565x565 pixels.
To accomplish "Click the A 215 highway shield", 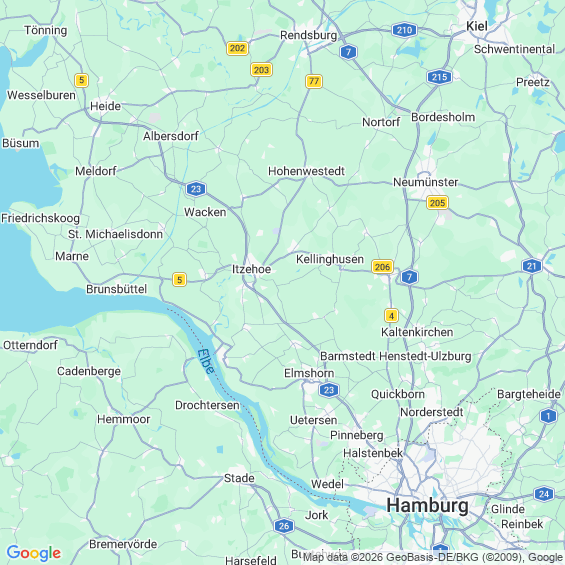I will pos(439,77).
